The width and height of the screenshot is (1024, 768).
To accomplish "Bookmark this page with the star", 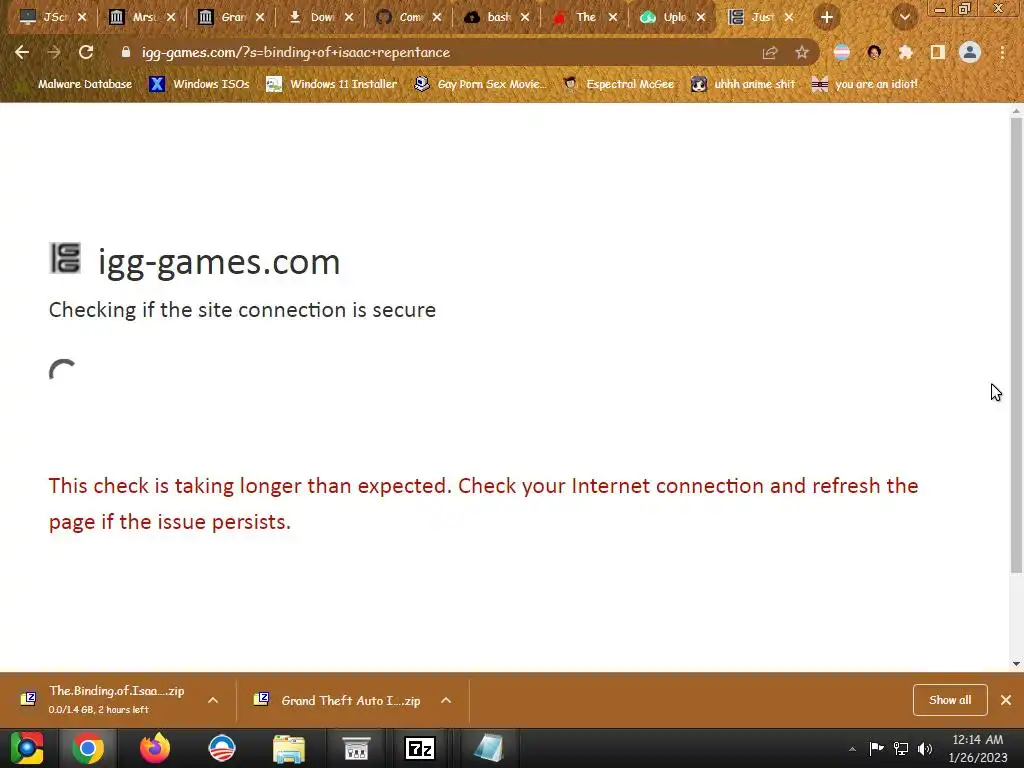I will coord(802,52).
